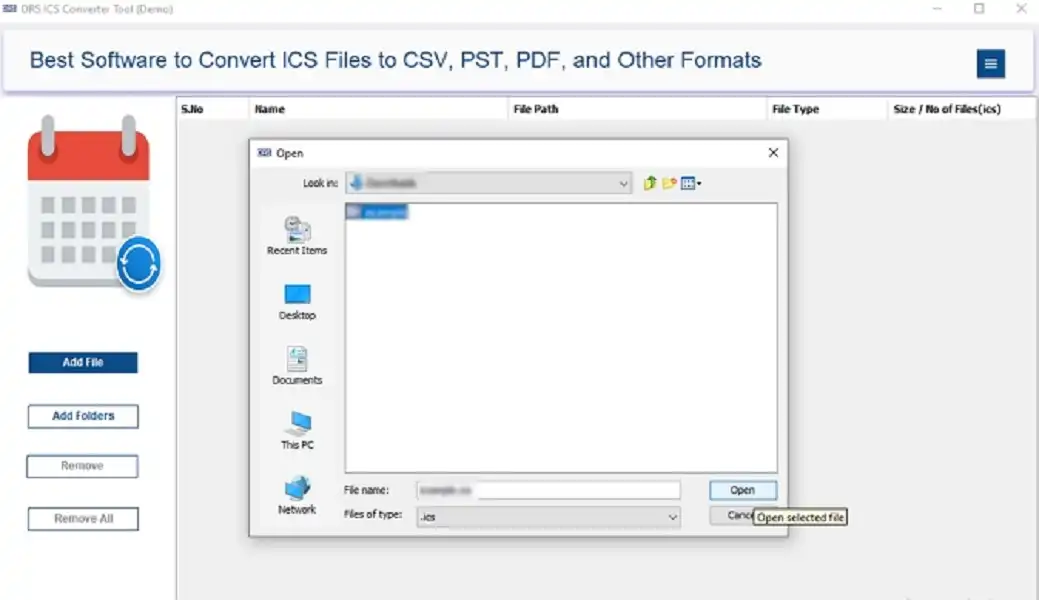Image resolution: width=1039 pixels, height=600 pixels.
Task: Maximize the DRS ICS Converter window
Action: (979, 9)
